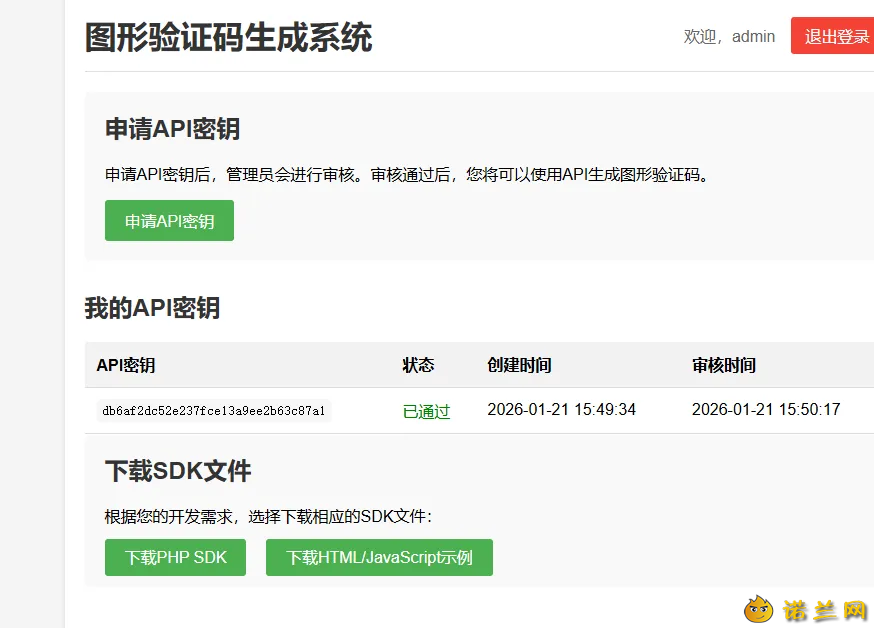Click the 下载SDK文件 section heading

178,471
